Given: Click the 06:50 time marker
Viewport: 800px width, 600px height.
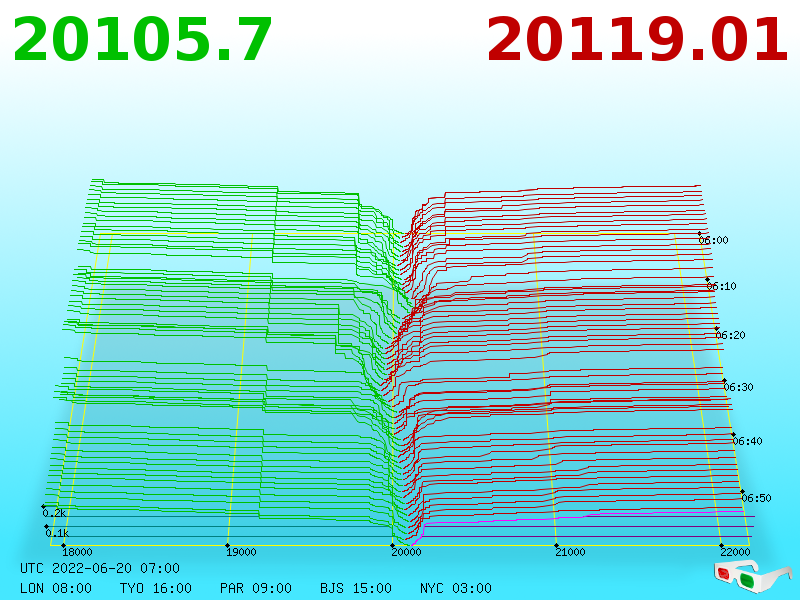Looking at the screenshot, I should pos(756,498).
